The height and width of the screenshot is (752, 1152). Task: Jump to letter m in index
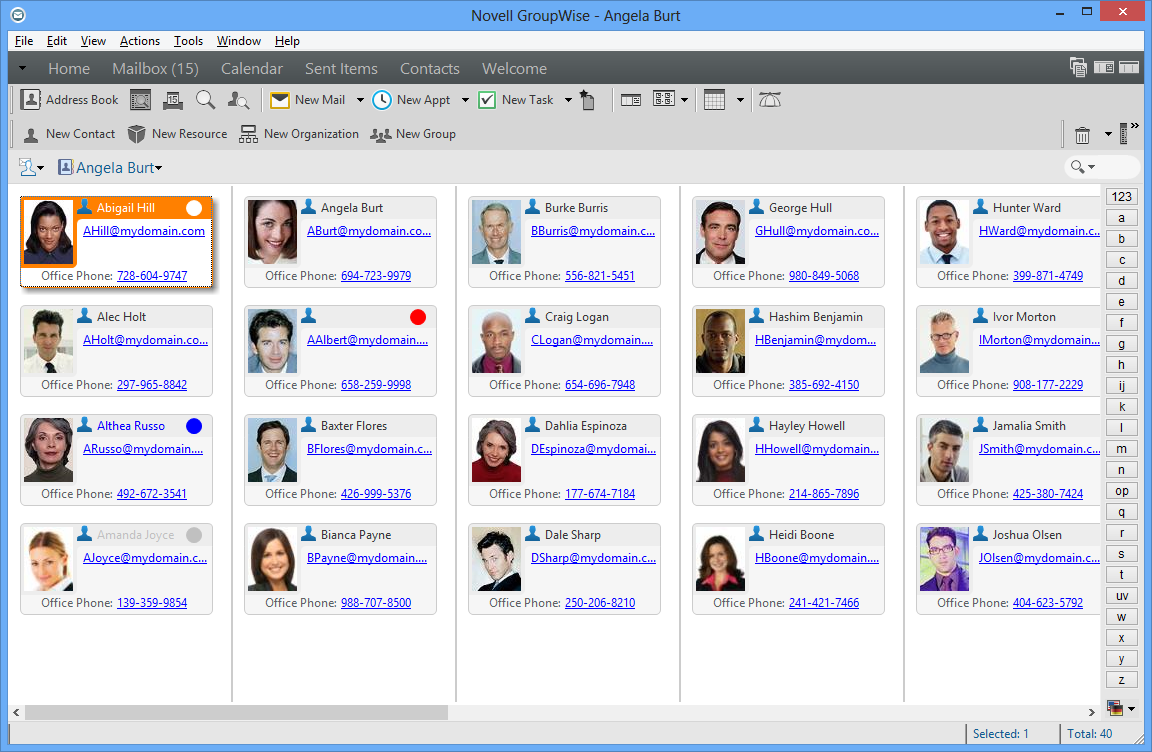1121,449
